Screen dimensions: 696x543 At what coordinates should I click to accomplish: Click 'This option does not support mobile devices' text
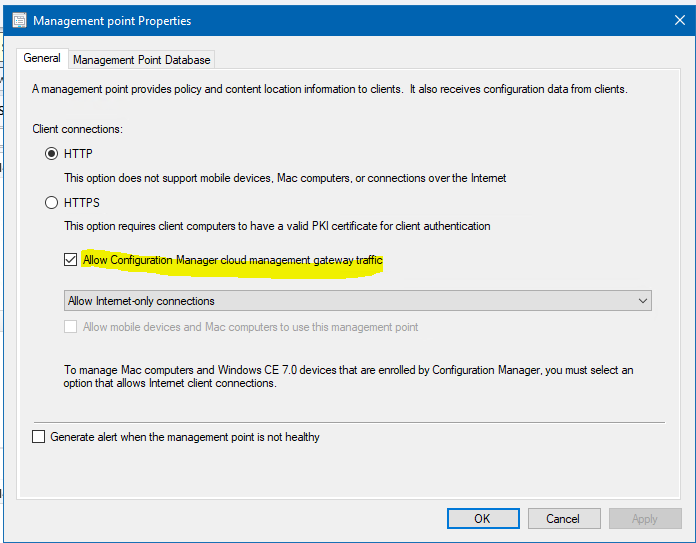(x=285, y=178)
